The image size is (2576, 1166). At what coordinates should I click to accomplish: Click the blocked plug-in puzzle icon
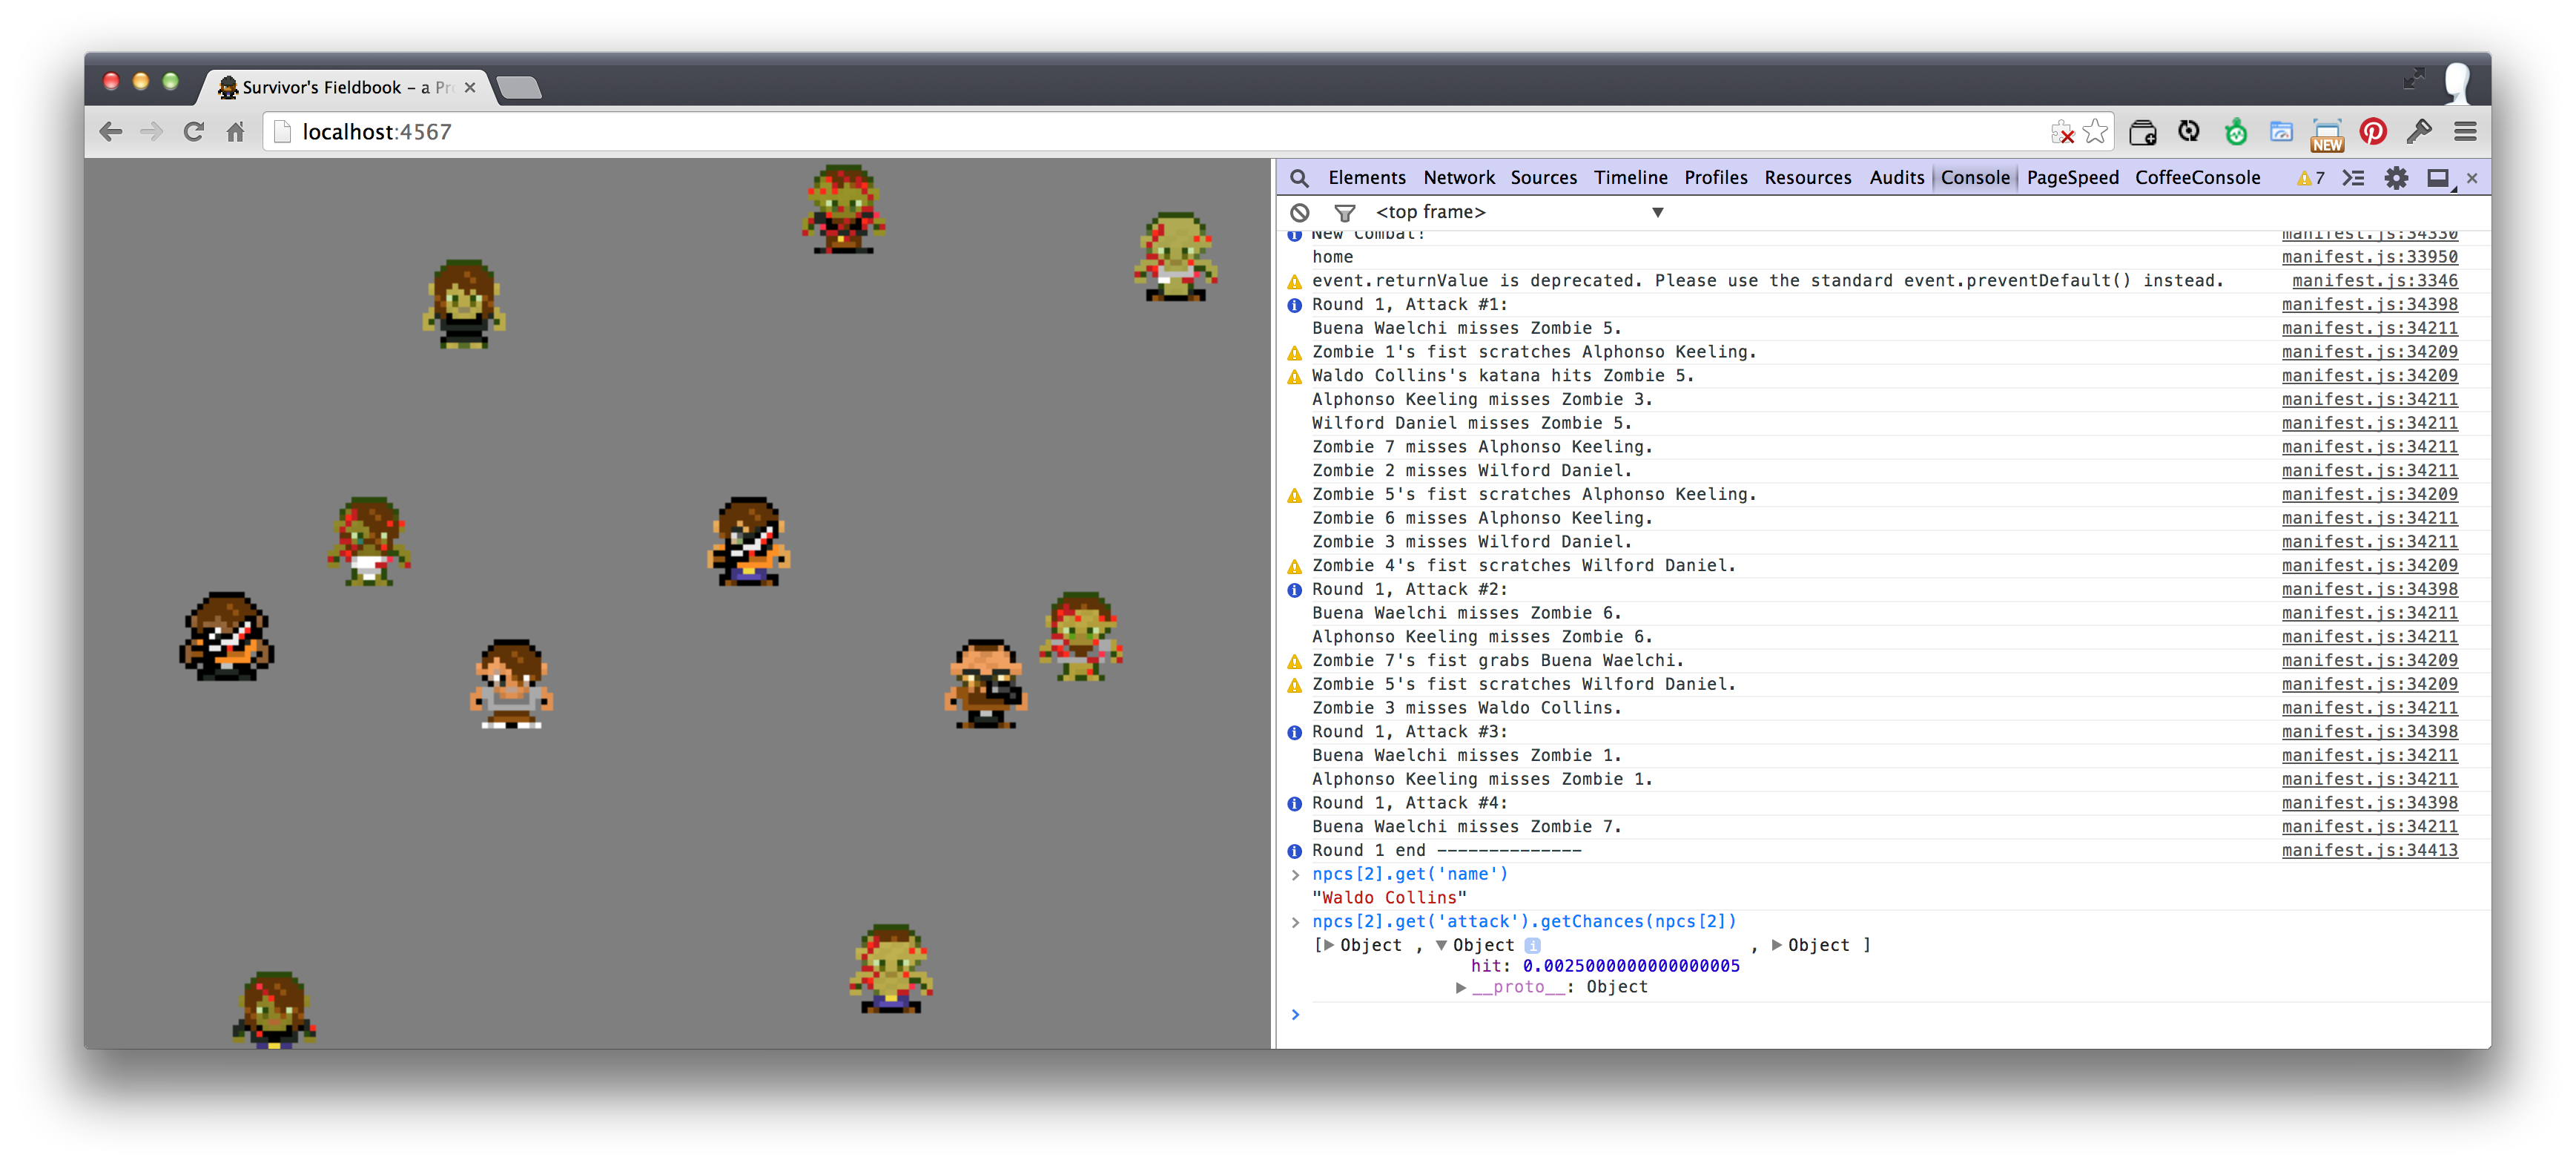coord(2061,132)
